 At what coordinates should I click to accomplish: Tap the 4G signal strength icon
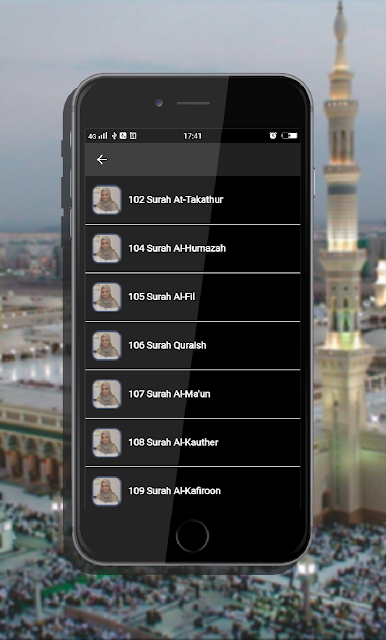tap(98, 136)
